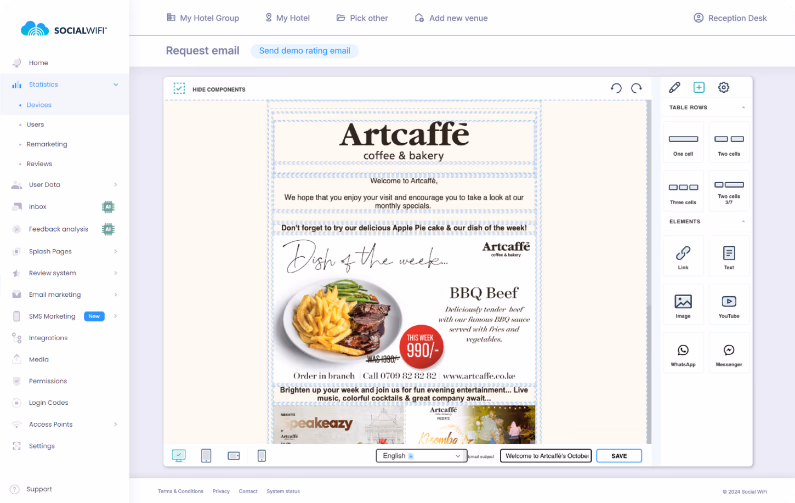Select Devices under Statistics
795x503 pixels.
tap(39, 105)
